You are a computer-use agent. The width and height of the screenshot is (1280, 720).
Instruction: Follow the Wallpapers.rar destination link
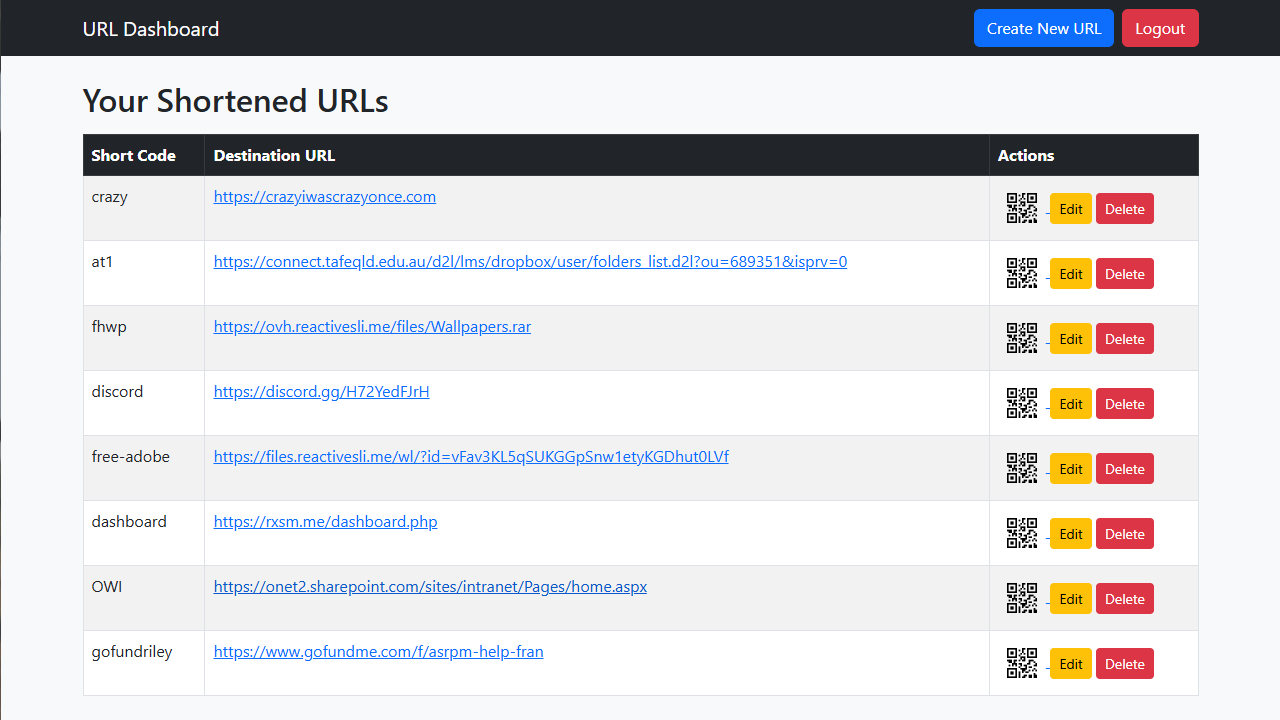372,327
